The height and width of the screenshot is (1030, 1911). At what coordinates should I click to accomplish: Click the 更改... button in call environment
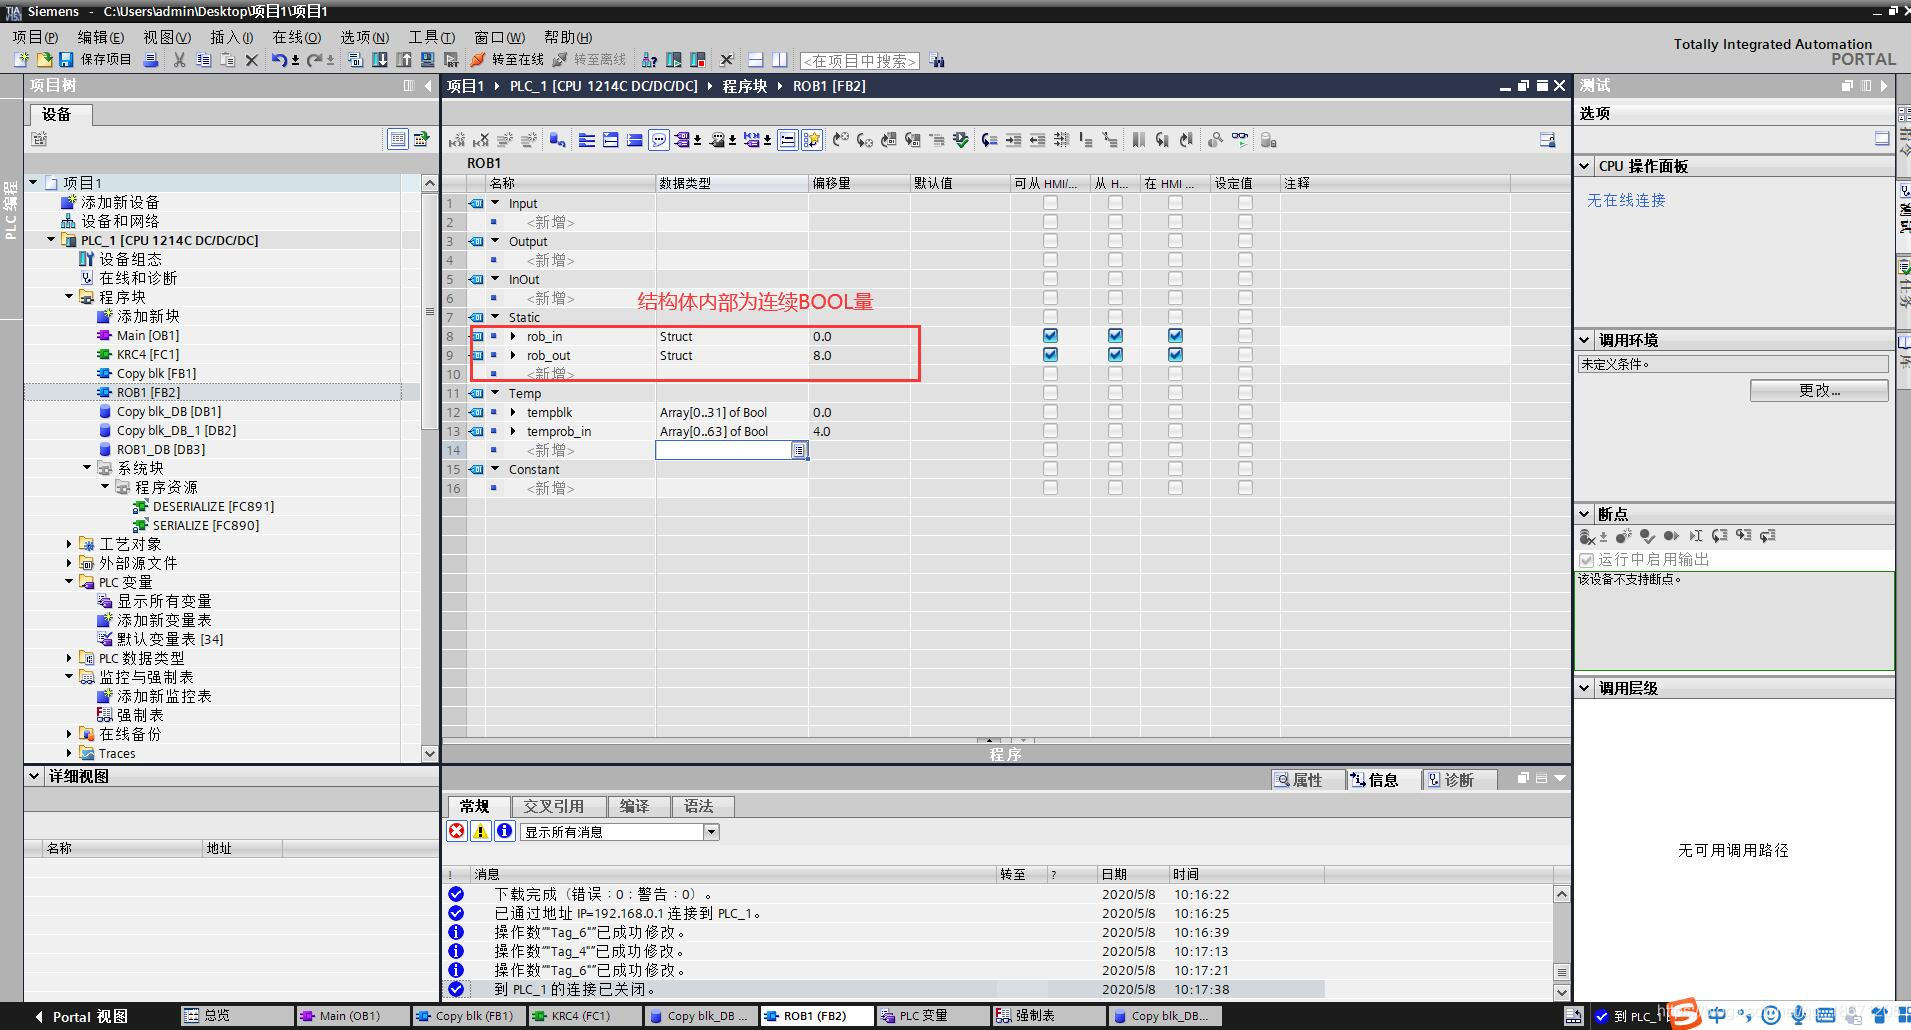pos(1819,390)
